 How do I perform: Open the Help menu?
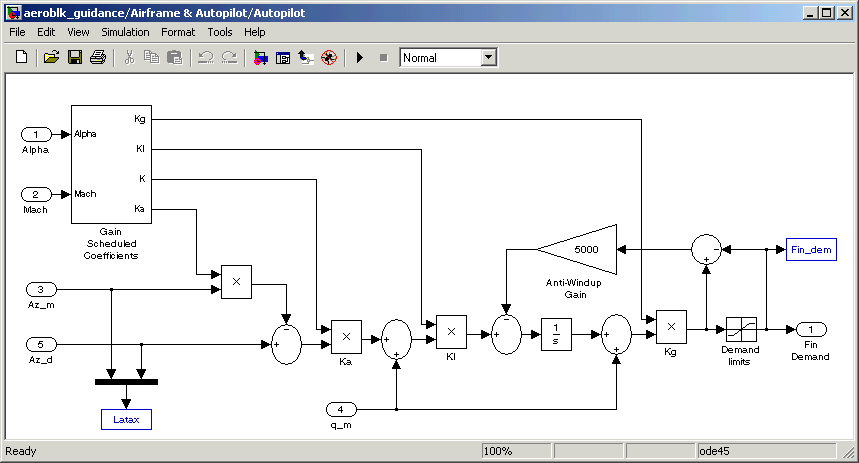click(x=255, y=32)
